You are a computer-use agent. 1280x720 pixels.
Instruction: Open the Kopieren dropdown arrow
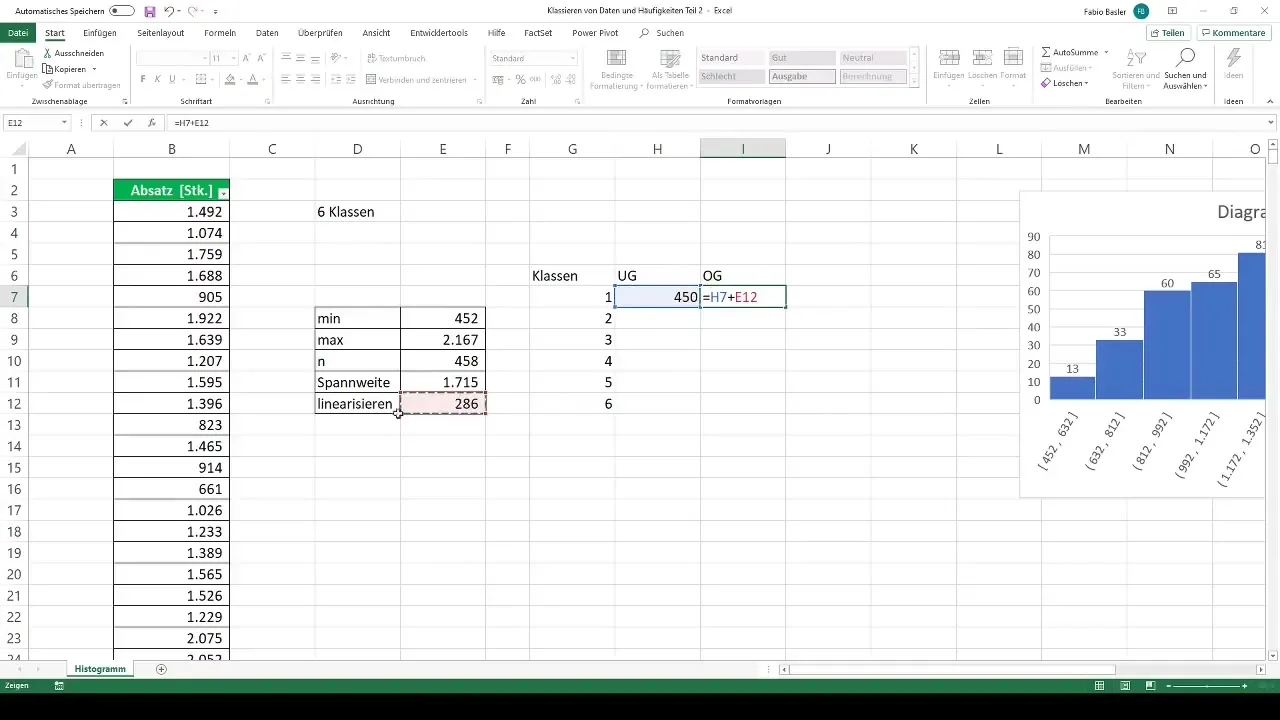94,69
